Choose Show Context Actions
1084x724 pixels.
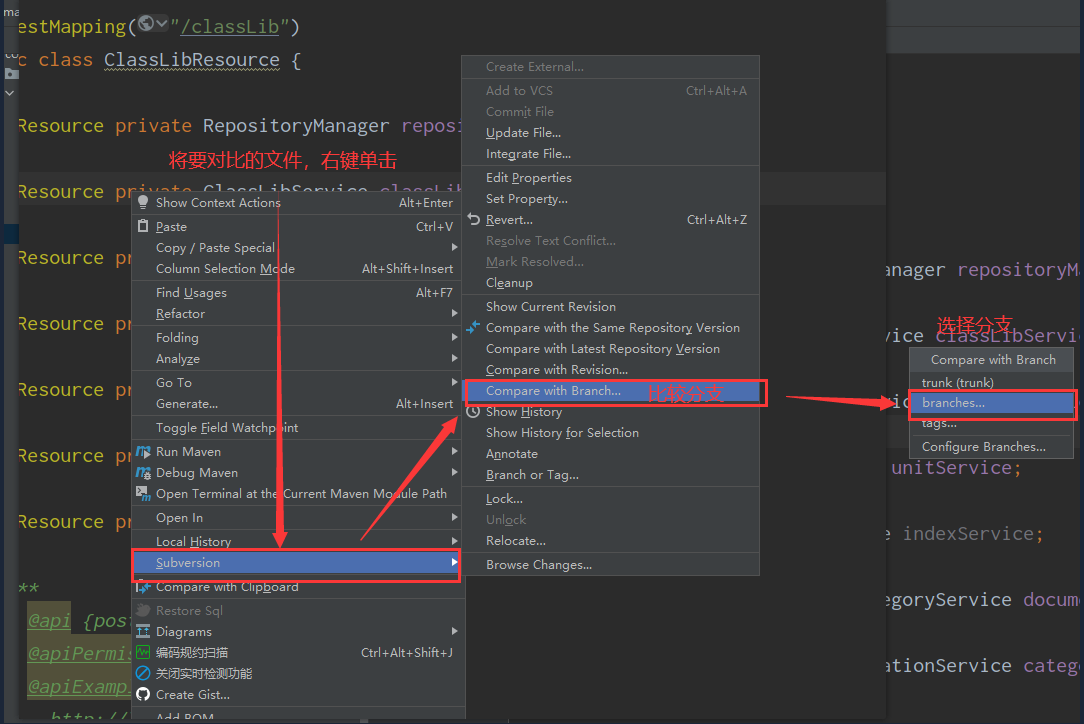pyautogui.click(x=296, y=203)
